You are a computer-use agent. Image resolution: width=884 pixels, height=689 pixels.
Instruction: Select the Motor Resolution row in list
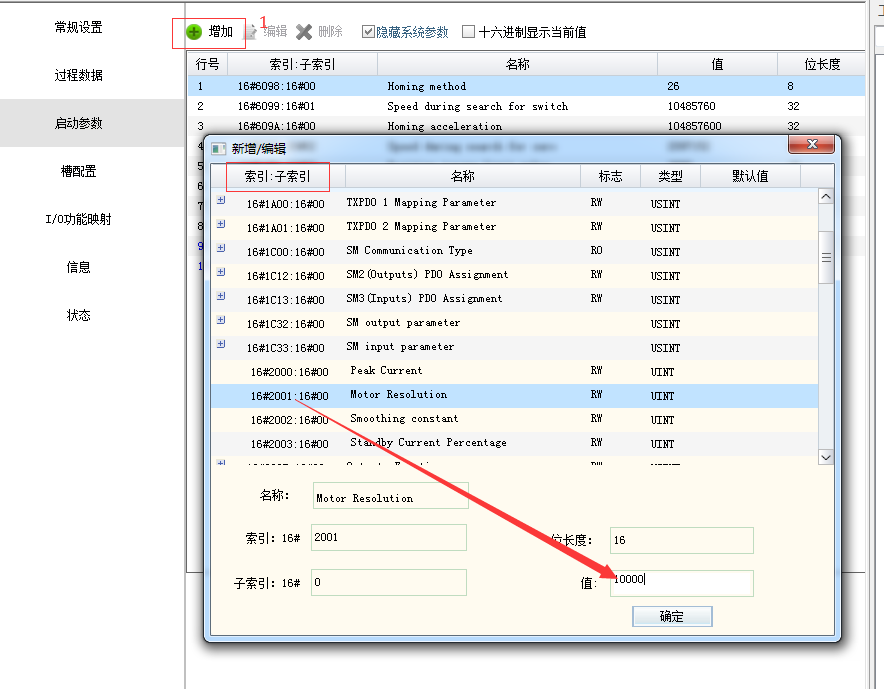click(514, 395)
